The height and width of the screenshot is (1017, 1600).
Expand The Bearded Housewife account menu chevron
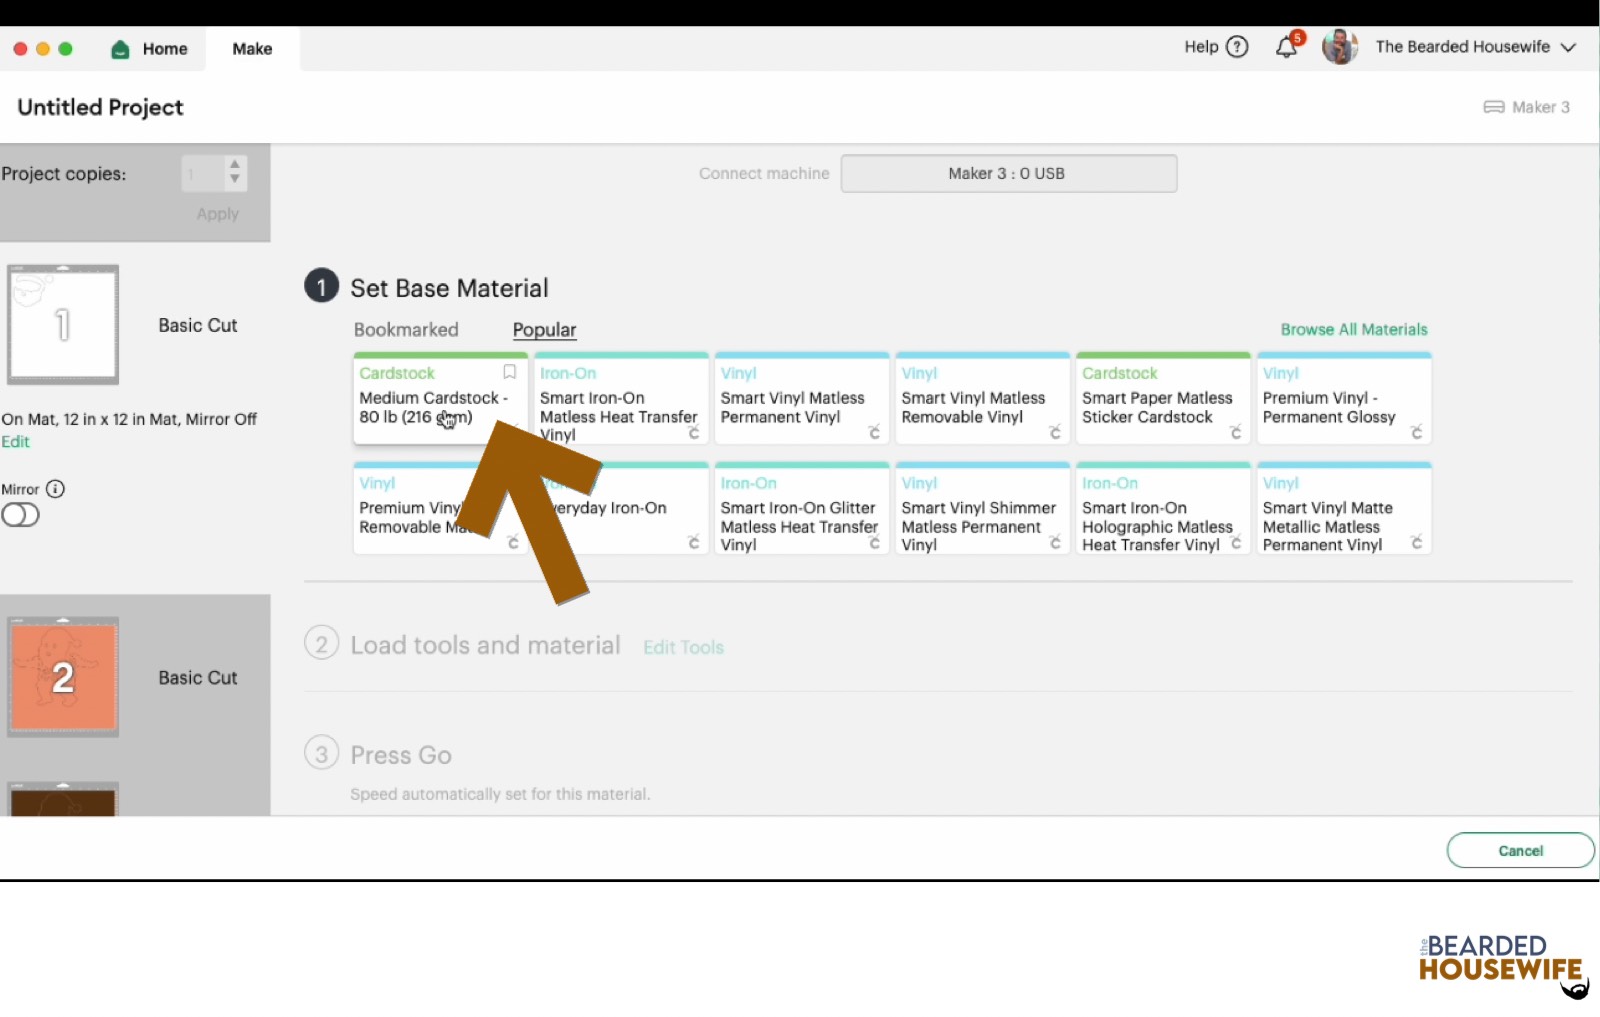1568,47
